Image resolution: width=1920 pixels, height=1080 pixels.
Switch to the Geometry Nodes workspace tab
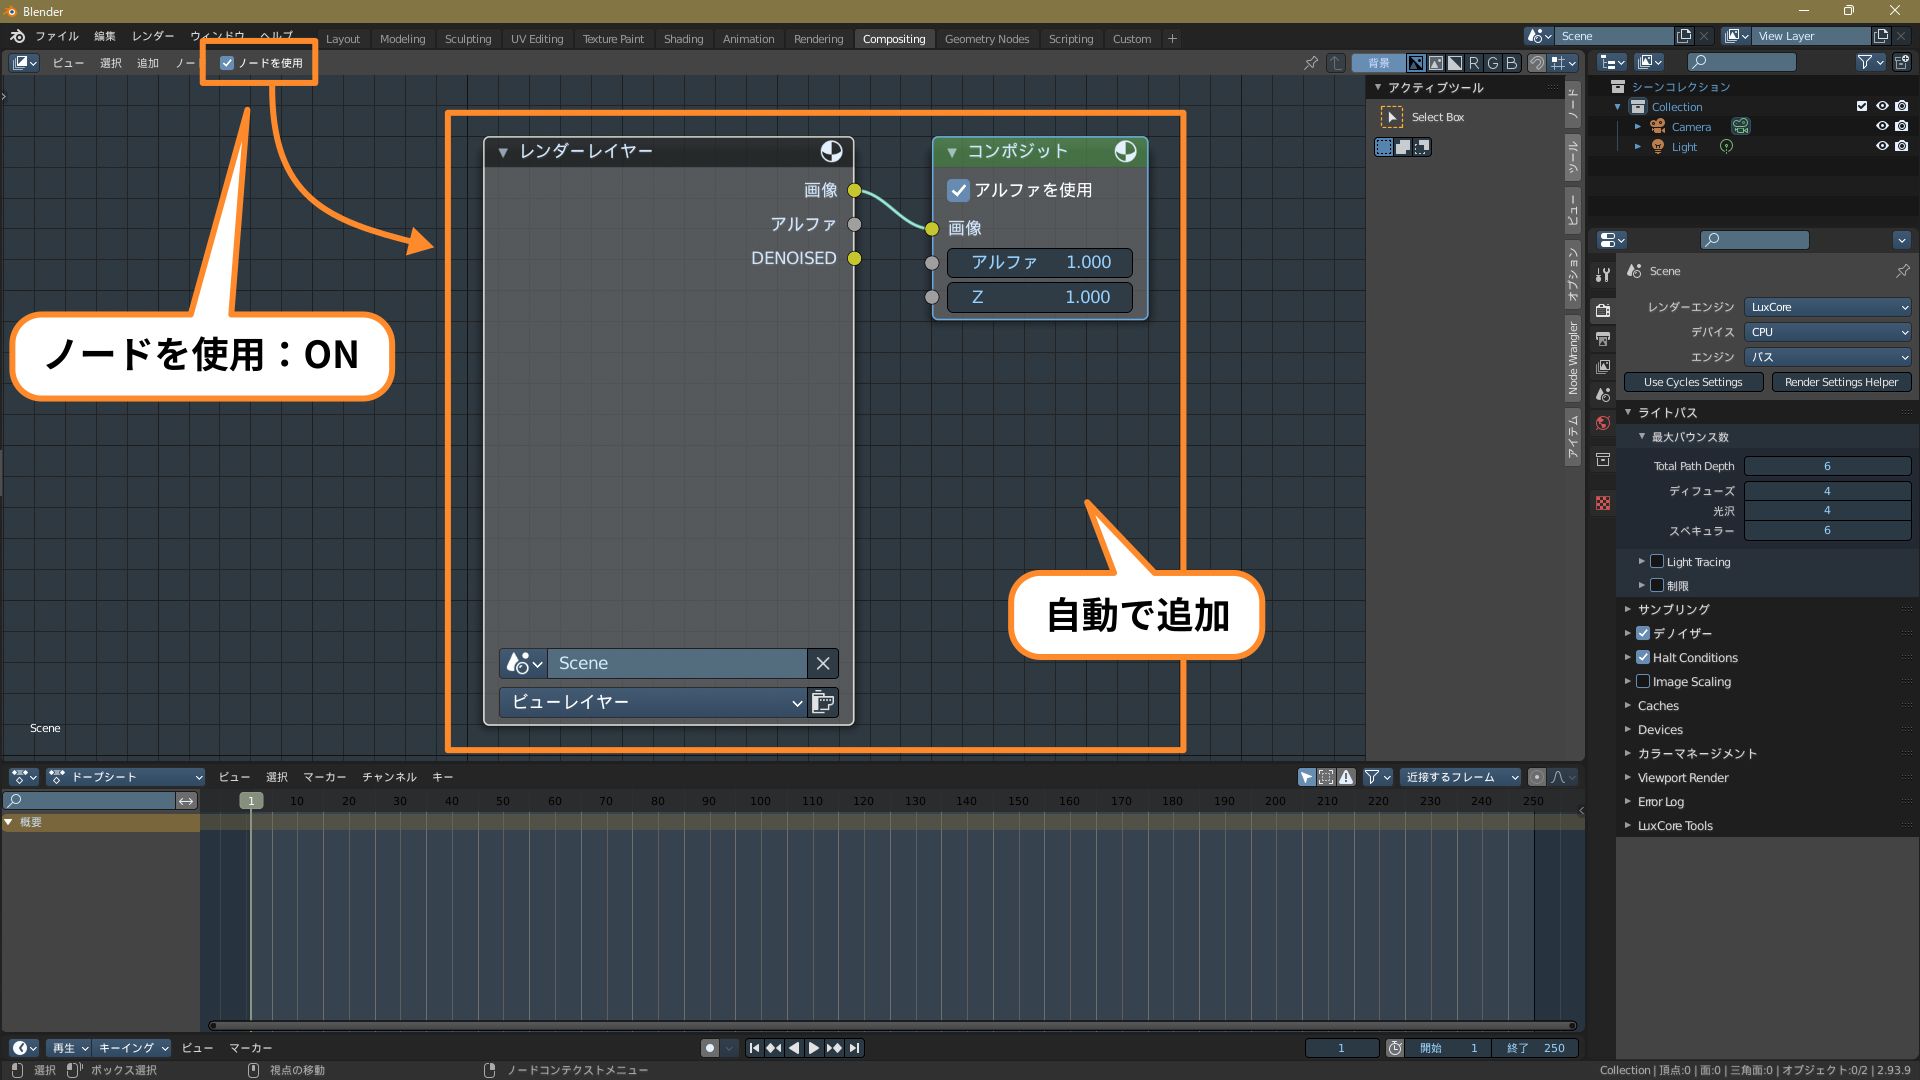coord(986,39)
